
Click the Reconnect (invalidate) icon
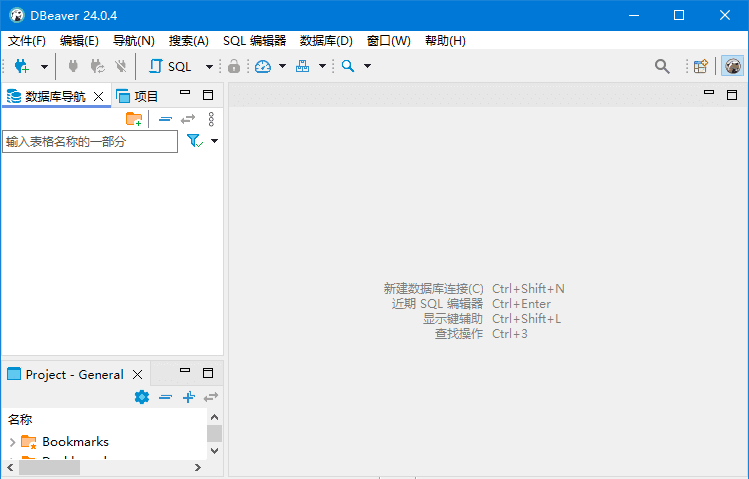pyautogui.click(x=97, y=66)
